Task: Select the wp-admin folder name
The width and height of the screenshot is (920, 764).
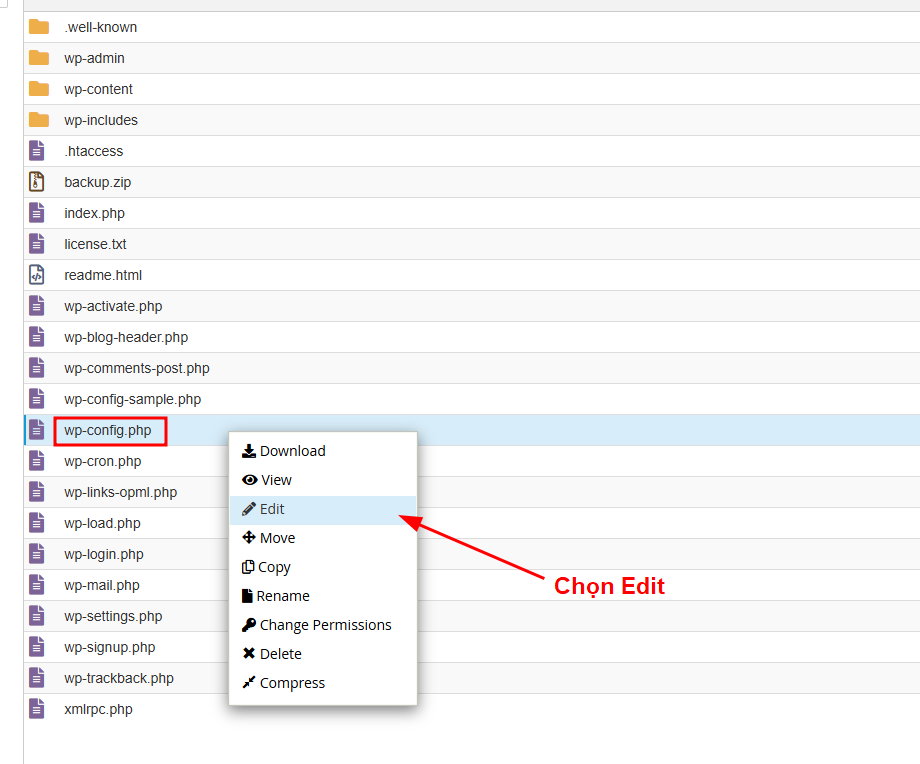Action: click(94, 59)
